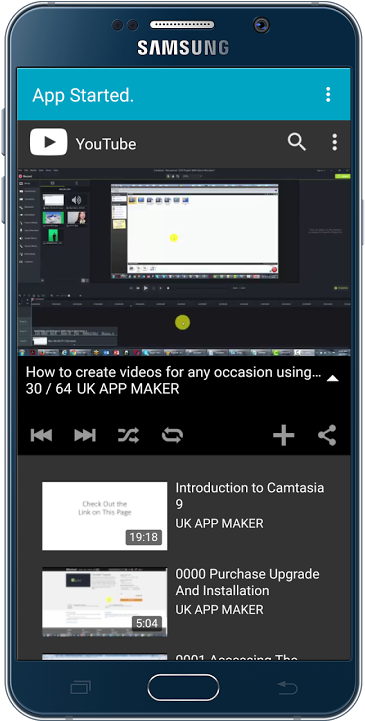
Task: Open the YouTube bar three-dot menu
Action: [x=335, y=142]
